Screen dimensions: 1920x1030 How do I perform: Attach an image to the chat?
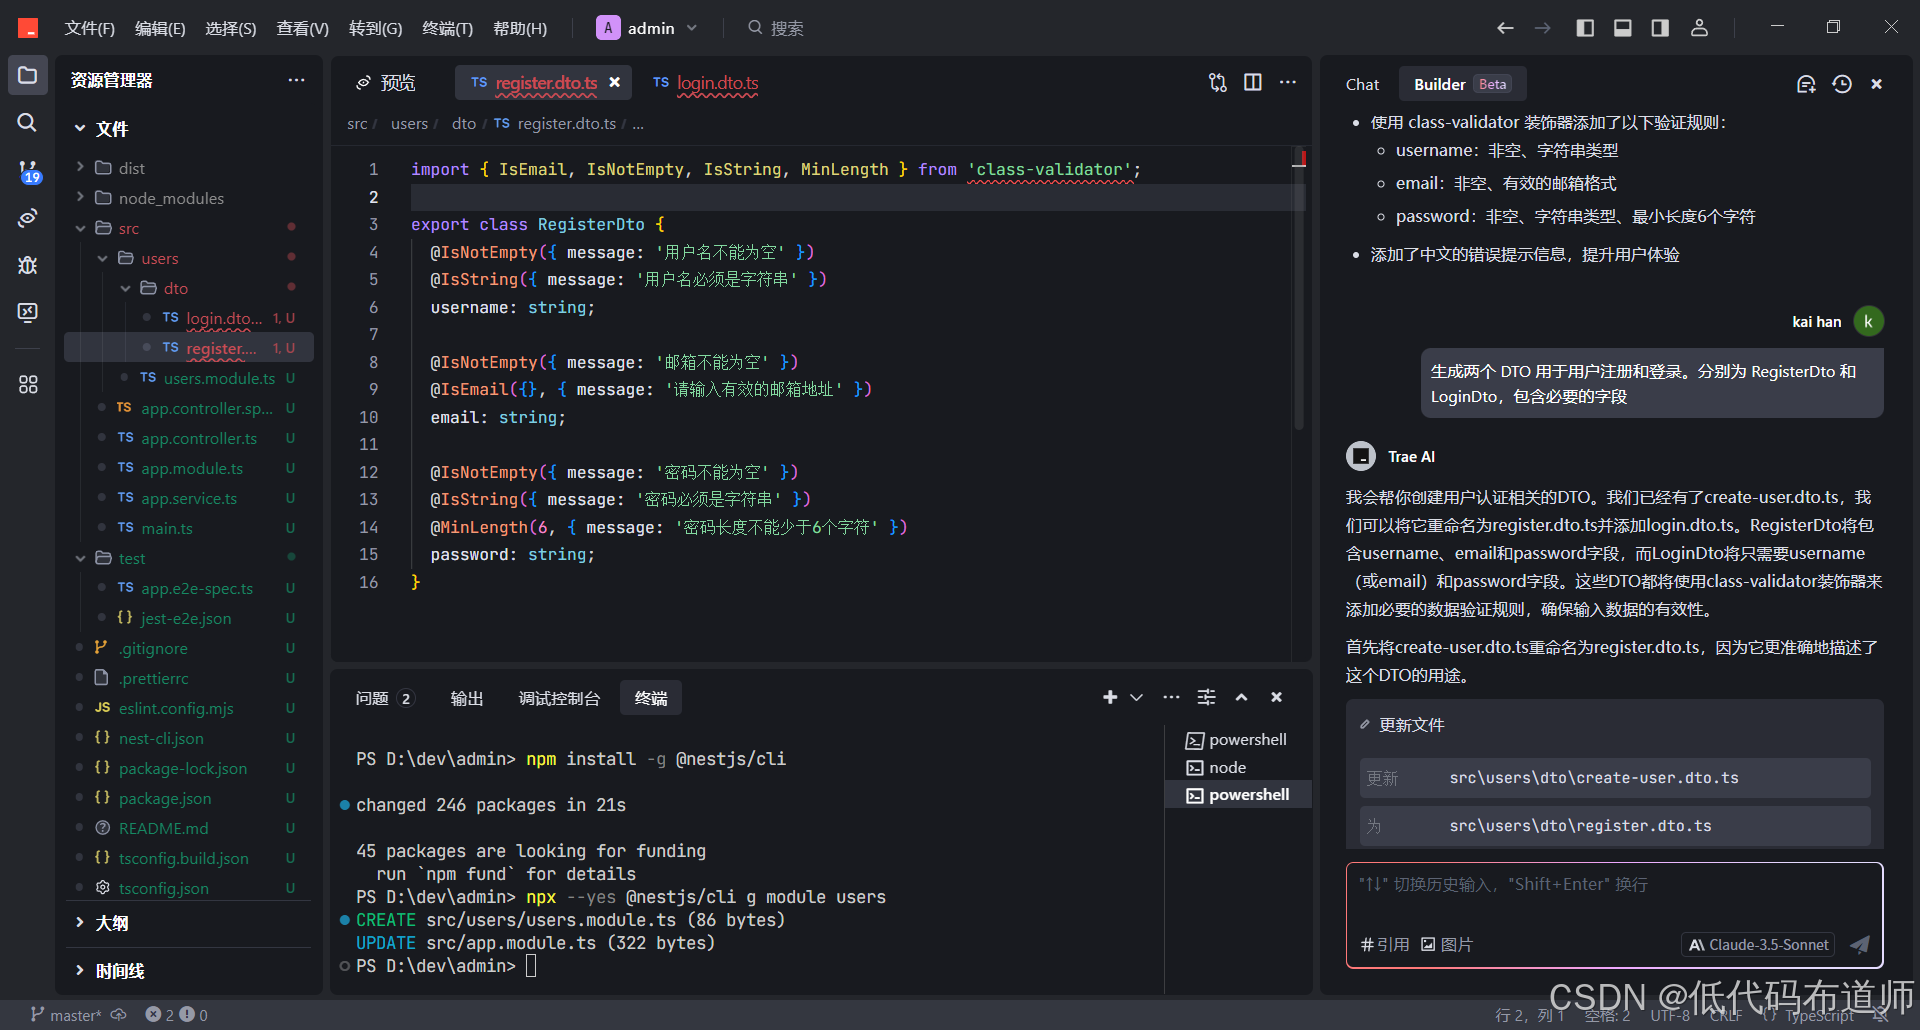point(1447,944)
